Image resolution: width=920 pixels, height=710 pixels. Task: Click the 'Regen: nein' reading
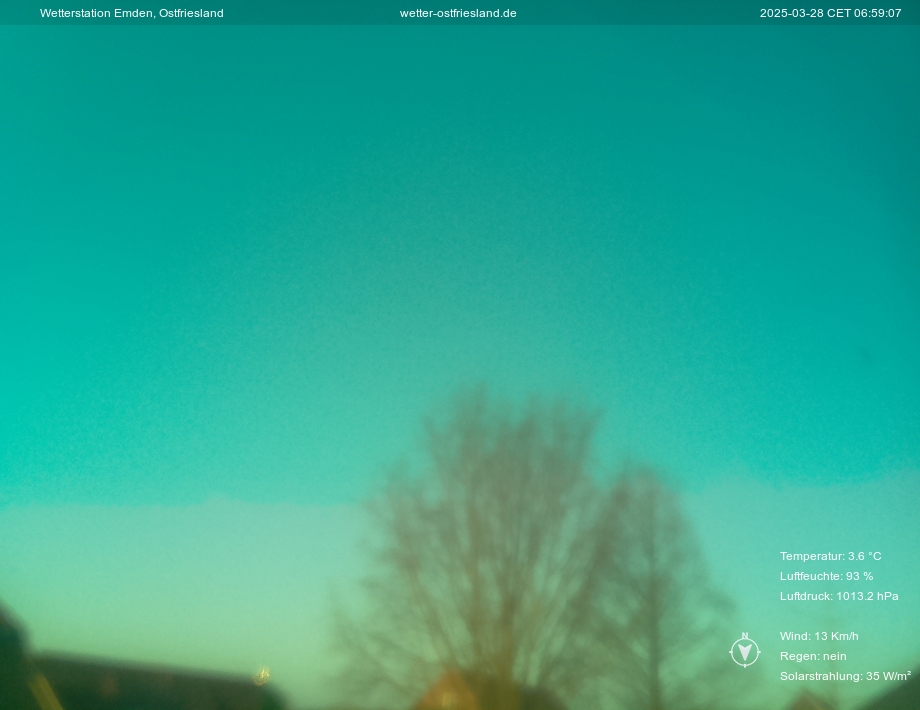[x=813, y=656]
